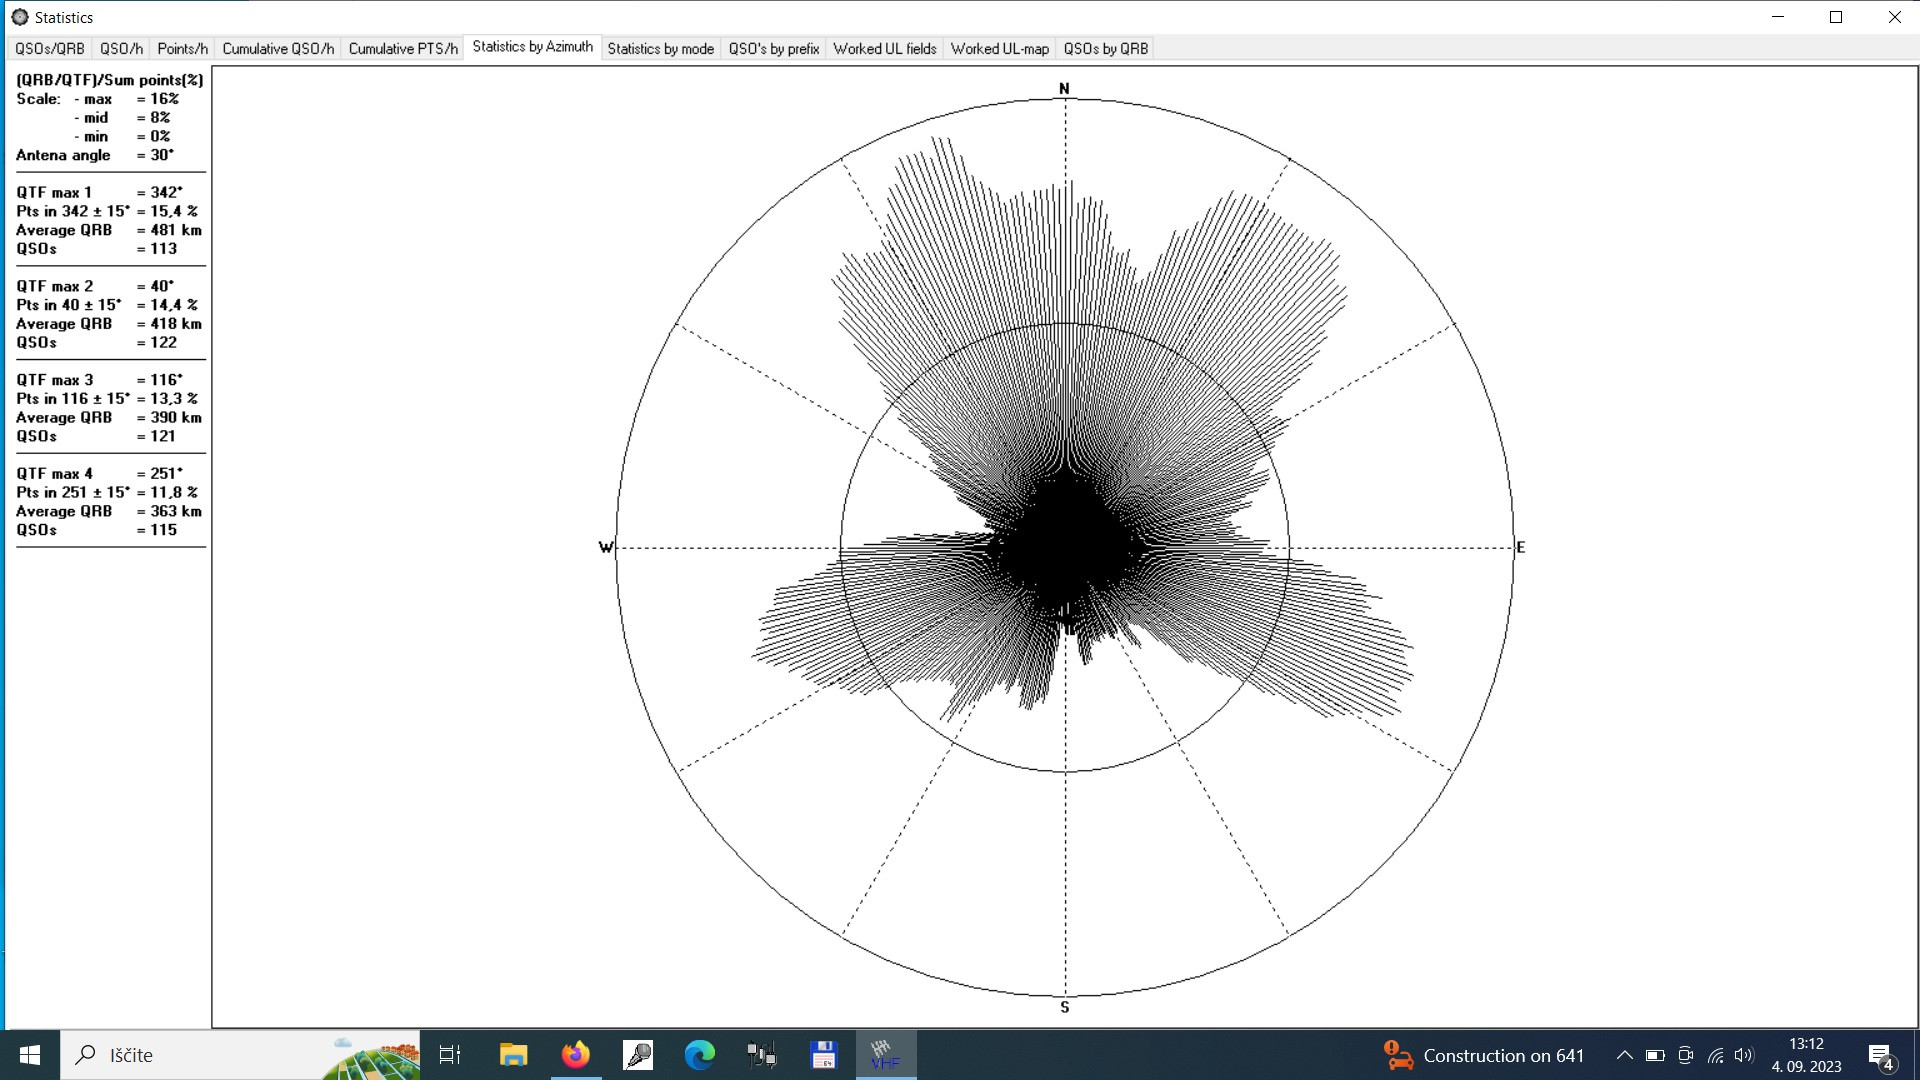1920x1080 pixels.
Task: Click the taskbar search box Iščite
Action: [240, 1055]
